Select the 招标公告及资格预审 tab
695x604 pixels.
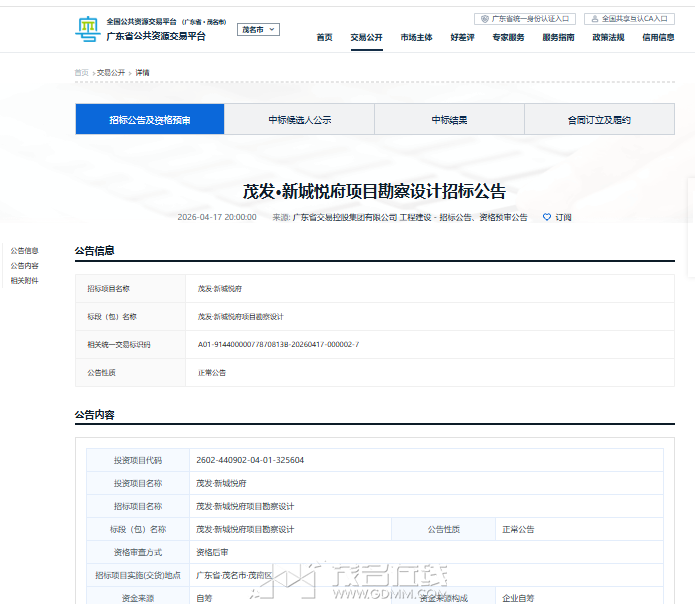150,120
